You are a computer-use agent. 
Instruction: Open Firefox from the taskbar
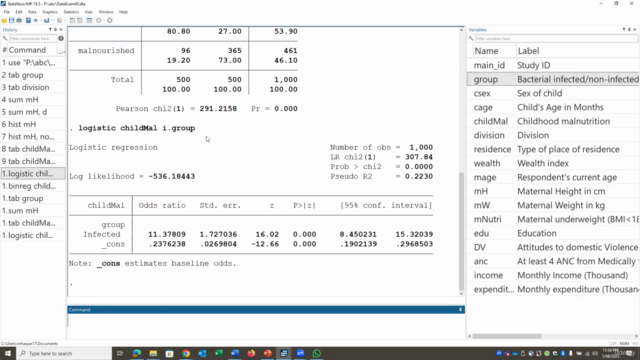(x=251, y=353)
